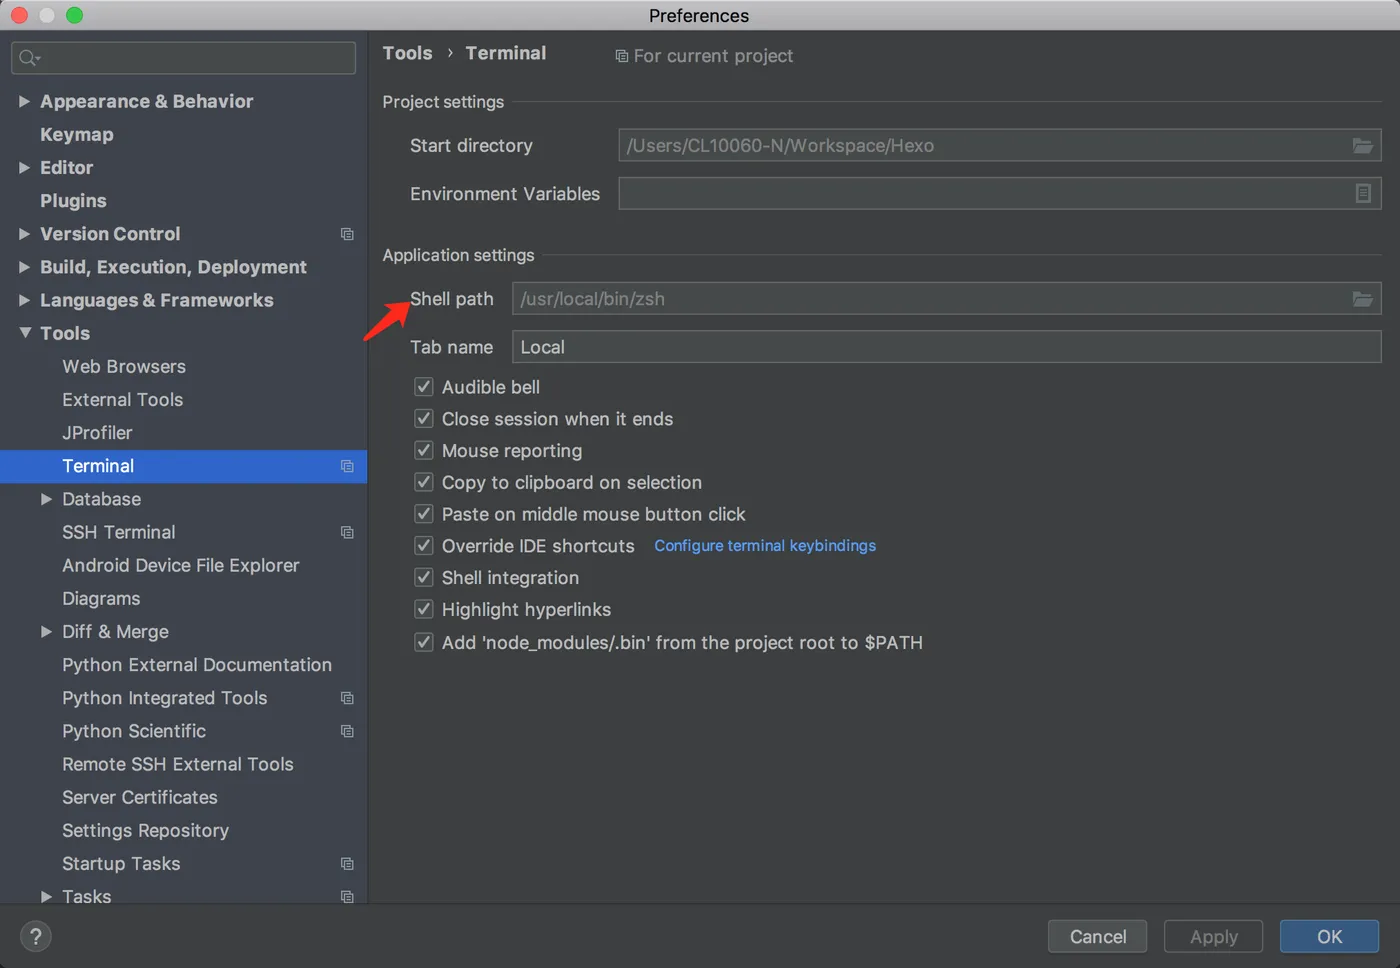Viewport: 1400px width, 968px height.
Task: Toggle the Shell integration checkbox
Action: pyautogui.click(x=424, y=578)
